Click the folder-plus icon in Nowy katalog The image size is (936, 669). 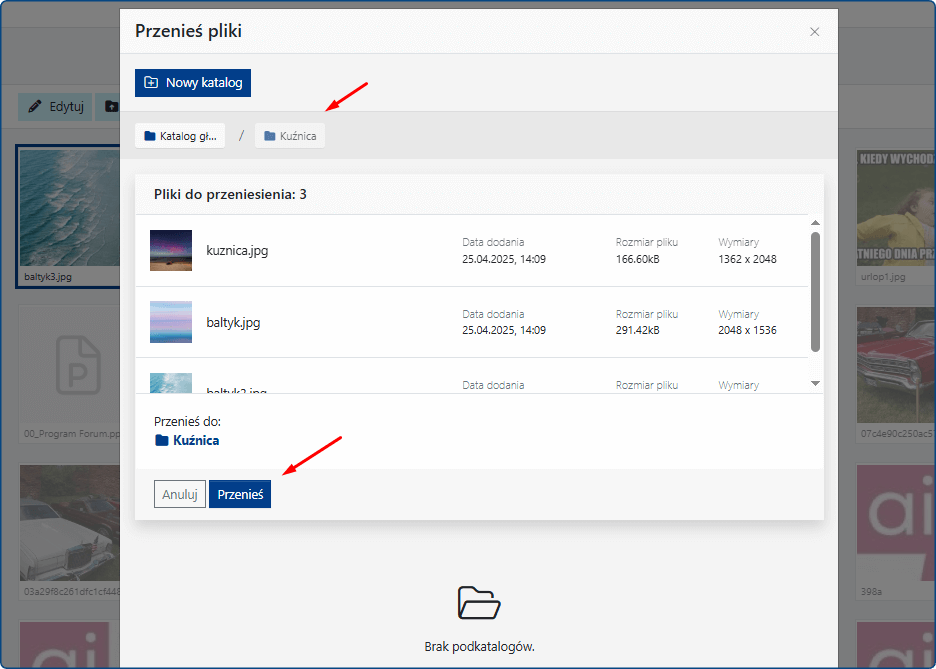(x=151, y=83)
